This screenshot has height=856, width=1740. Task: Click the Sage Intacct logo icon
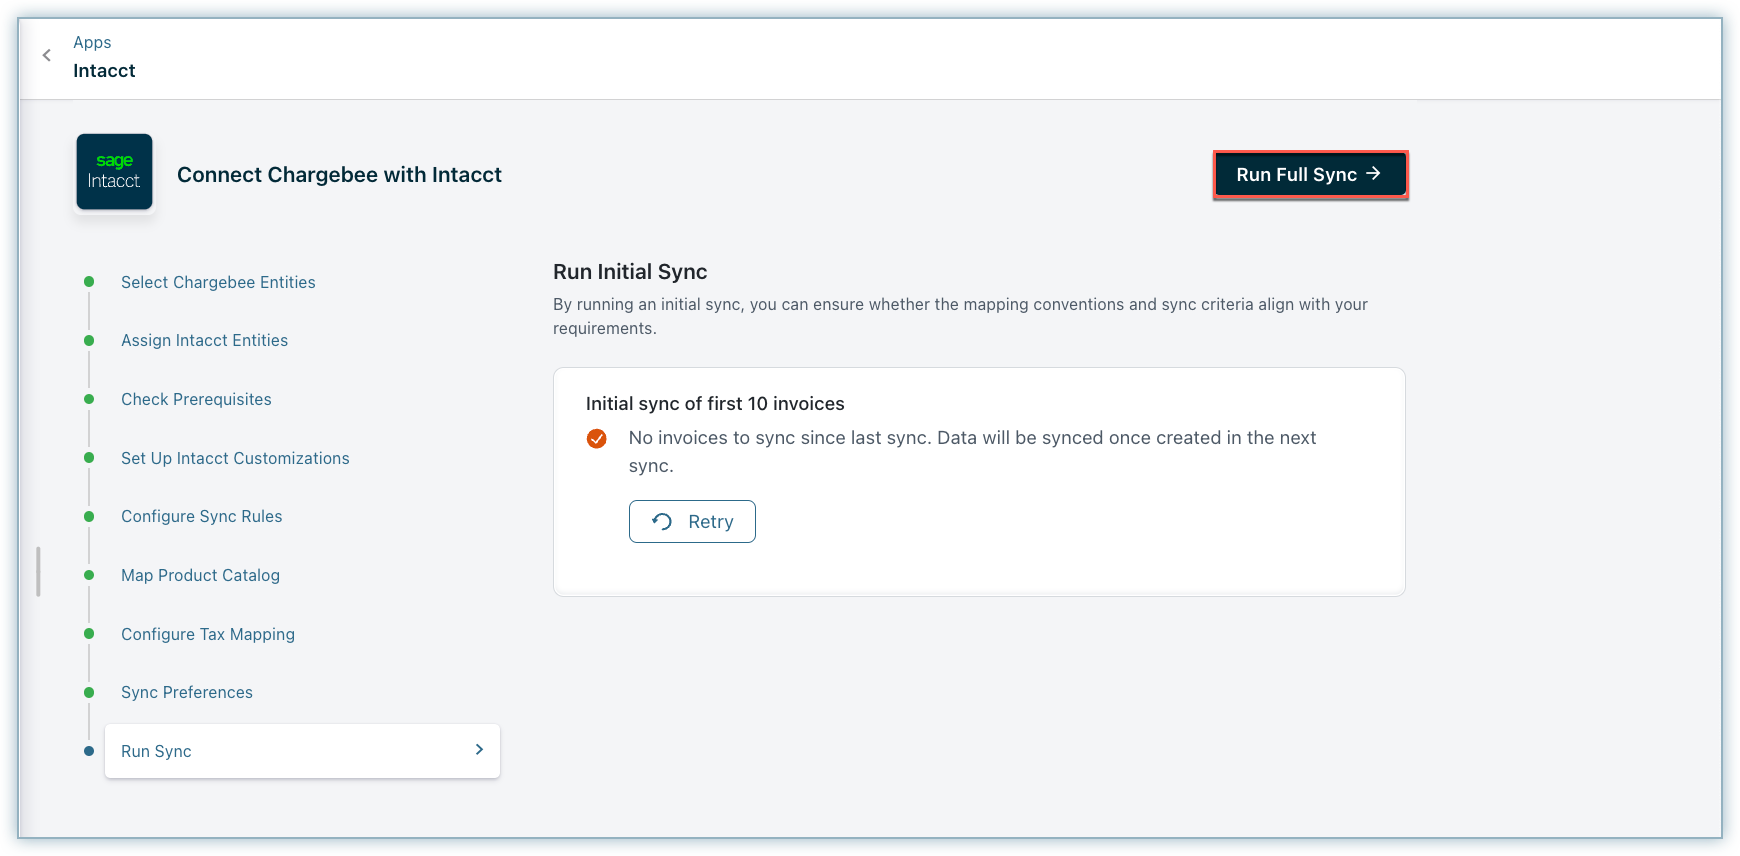(114, 172)
